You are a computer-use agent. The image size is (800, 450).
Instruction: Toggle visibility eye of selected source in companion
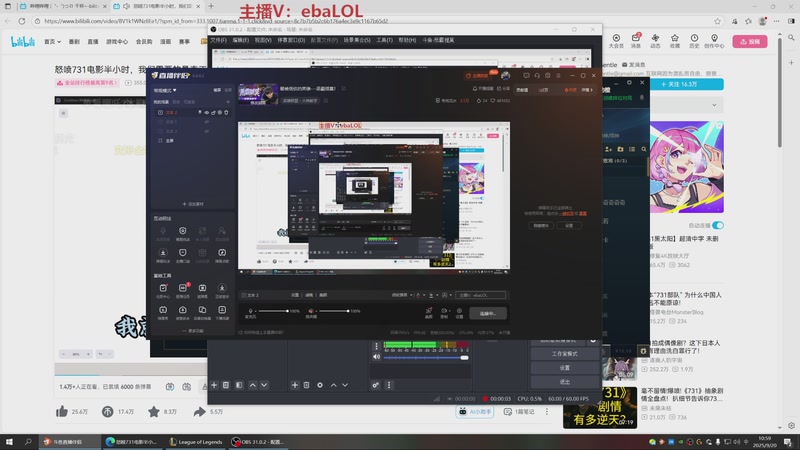click(207, 112)
